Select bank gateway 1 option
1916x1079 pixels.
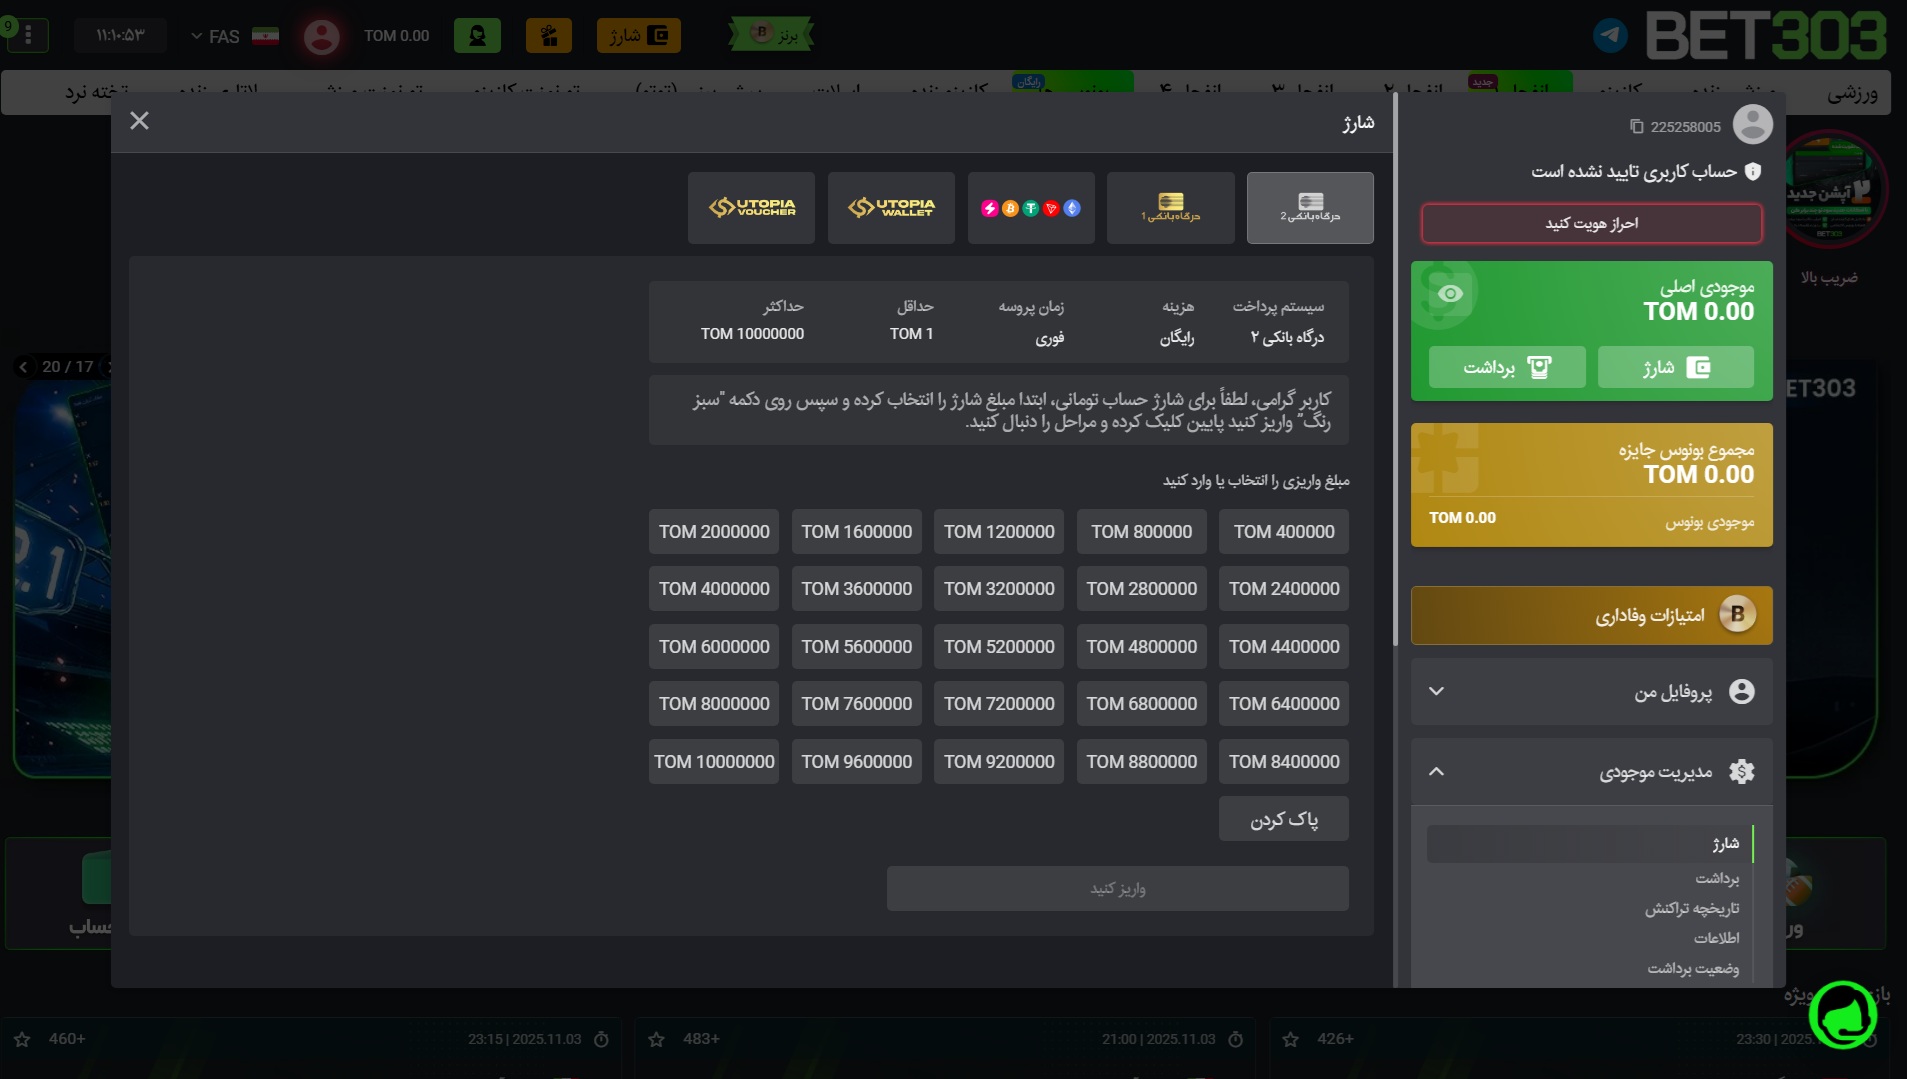click(x=1170, y=208)
